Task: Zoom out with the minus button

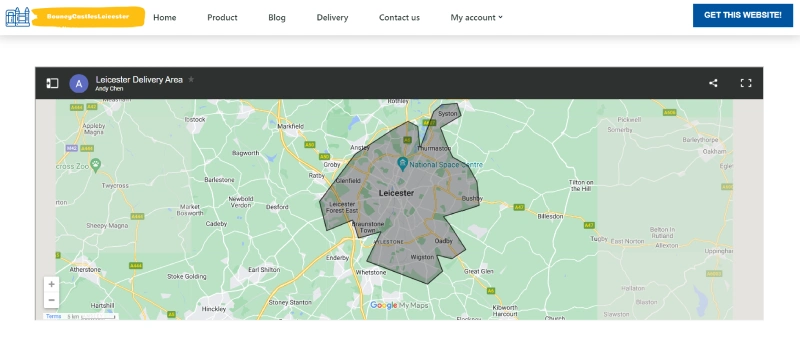Action: tap(52, 300)
